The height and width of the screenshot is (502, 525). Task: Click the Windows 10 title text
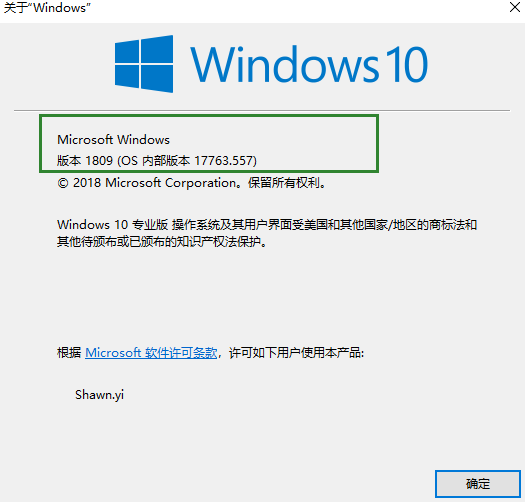pyautogui.click(x=309, y=64)
